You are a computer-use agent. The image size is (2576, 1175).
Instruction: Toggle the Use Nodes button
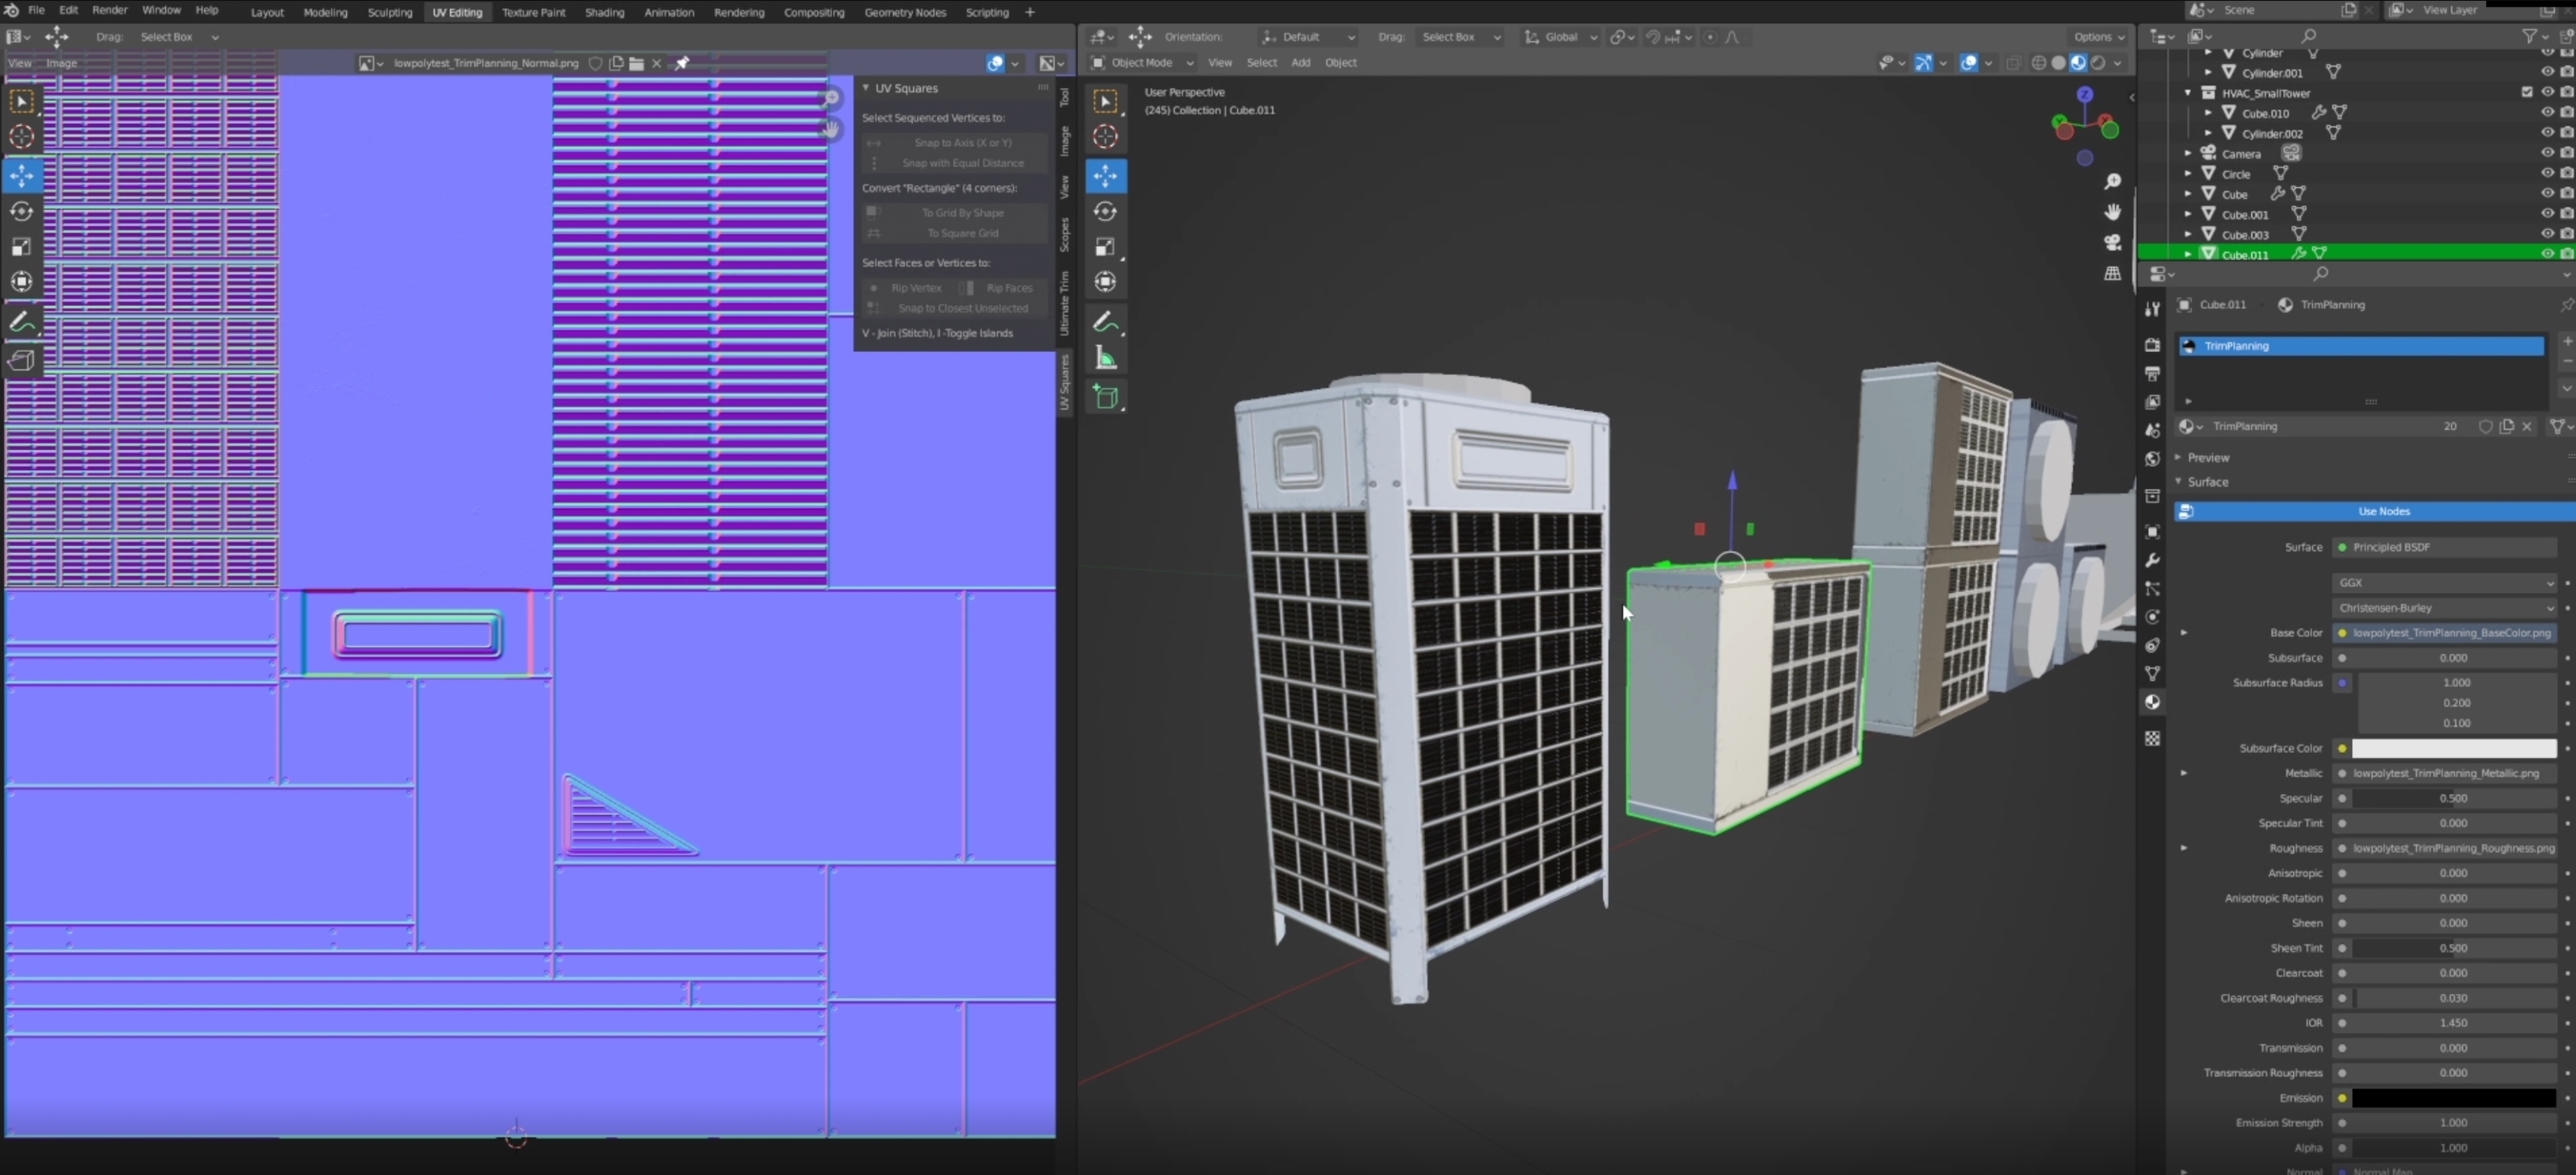pyautogui.click(x=2383, y=511)
